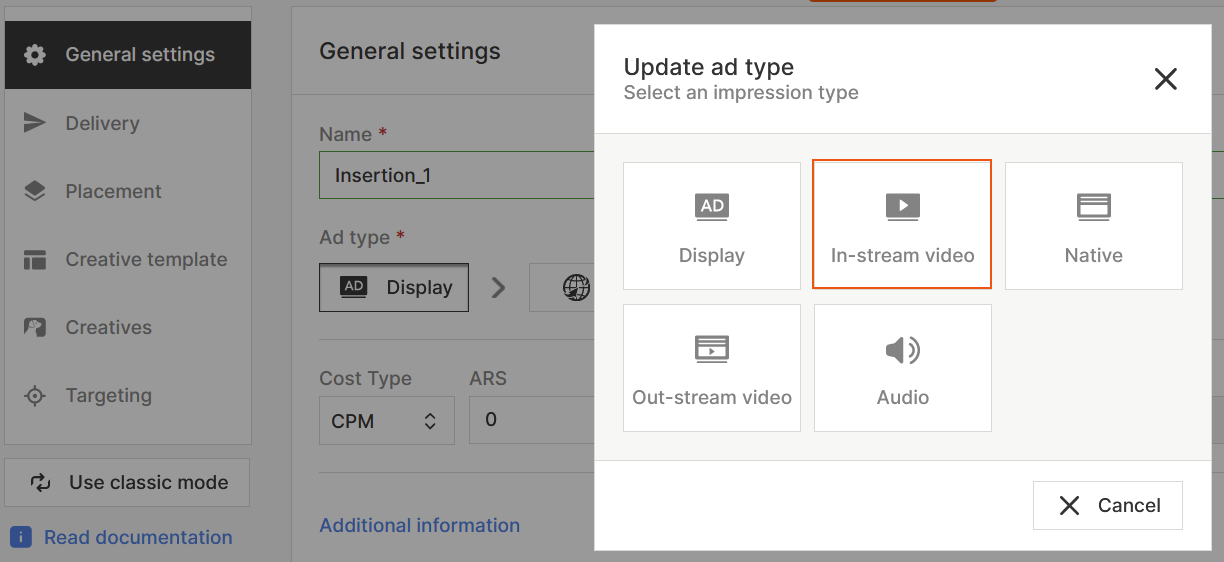This screenshot has height=562, width=1224.
Task: Pick the Out-stream video ad type
Action: [711, 368]
